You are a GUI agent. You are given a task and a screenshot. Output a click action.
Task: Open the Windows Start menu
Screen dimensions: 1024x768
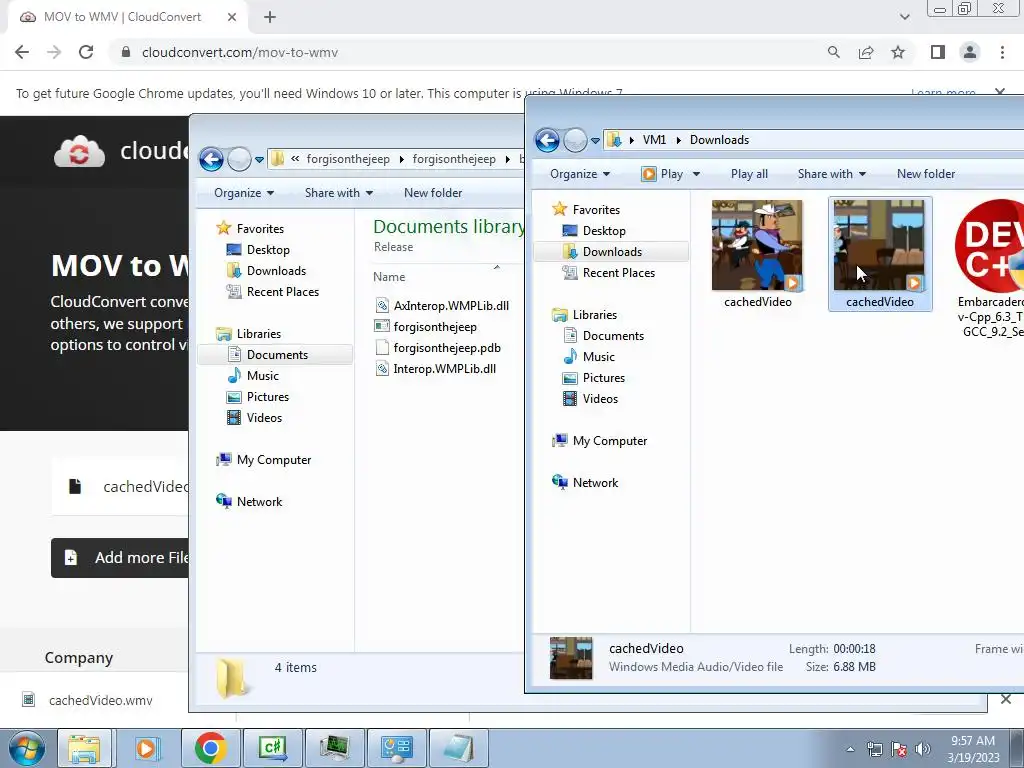point(27,748)
